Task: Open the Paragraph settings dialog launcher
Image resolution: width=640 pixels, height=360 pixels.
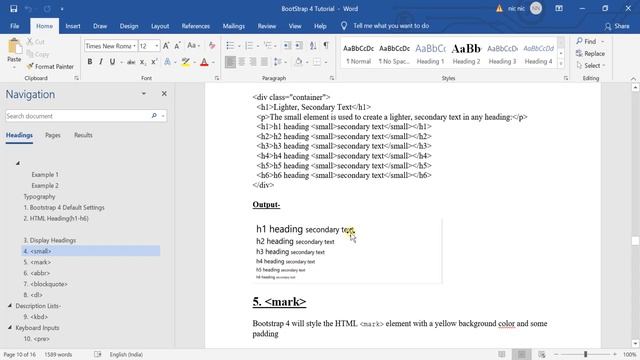Action: click(332, 78)
